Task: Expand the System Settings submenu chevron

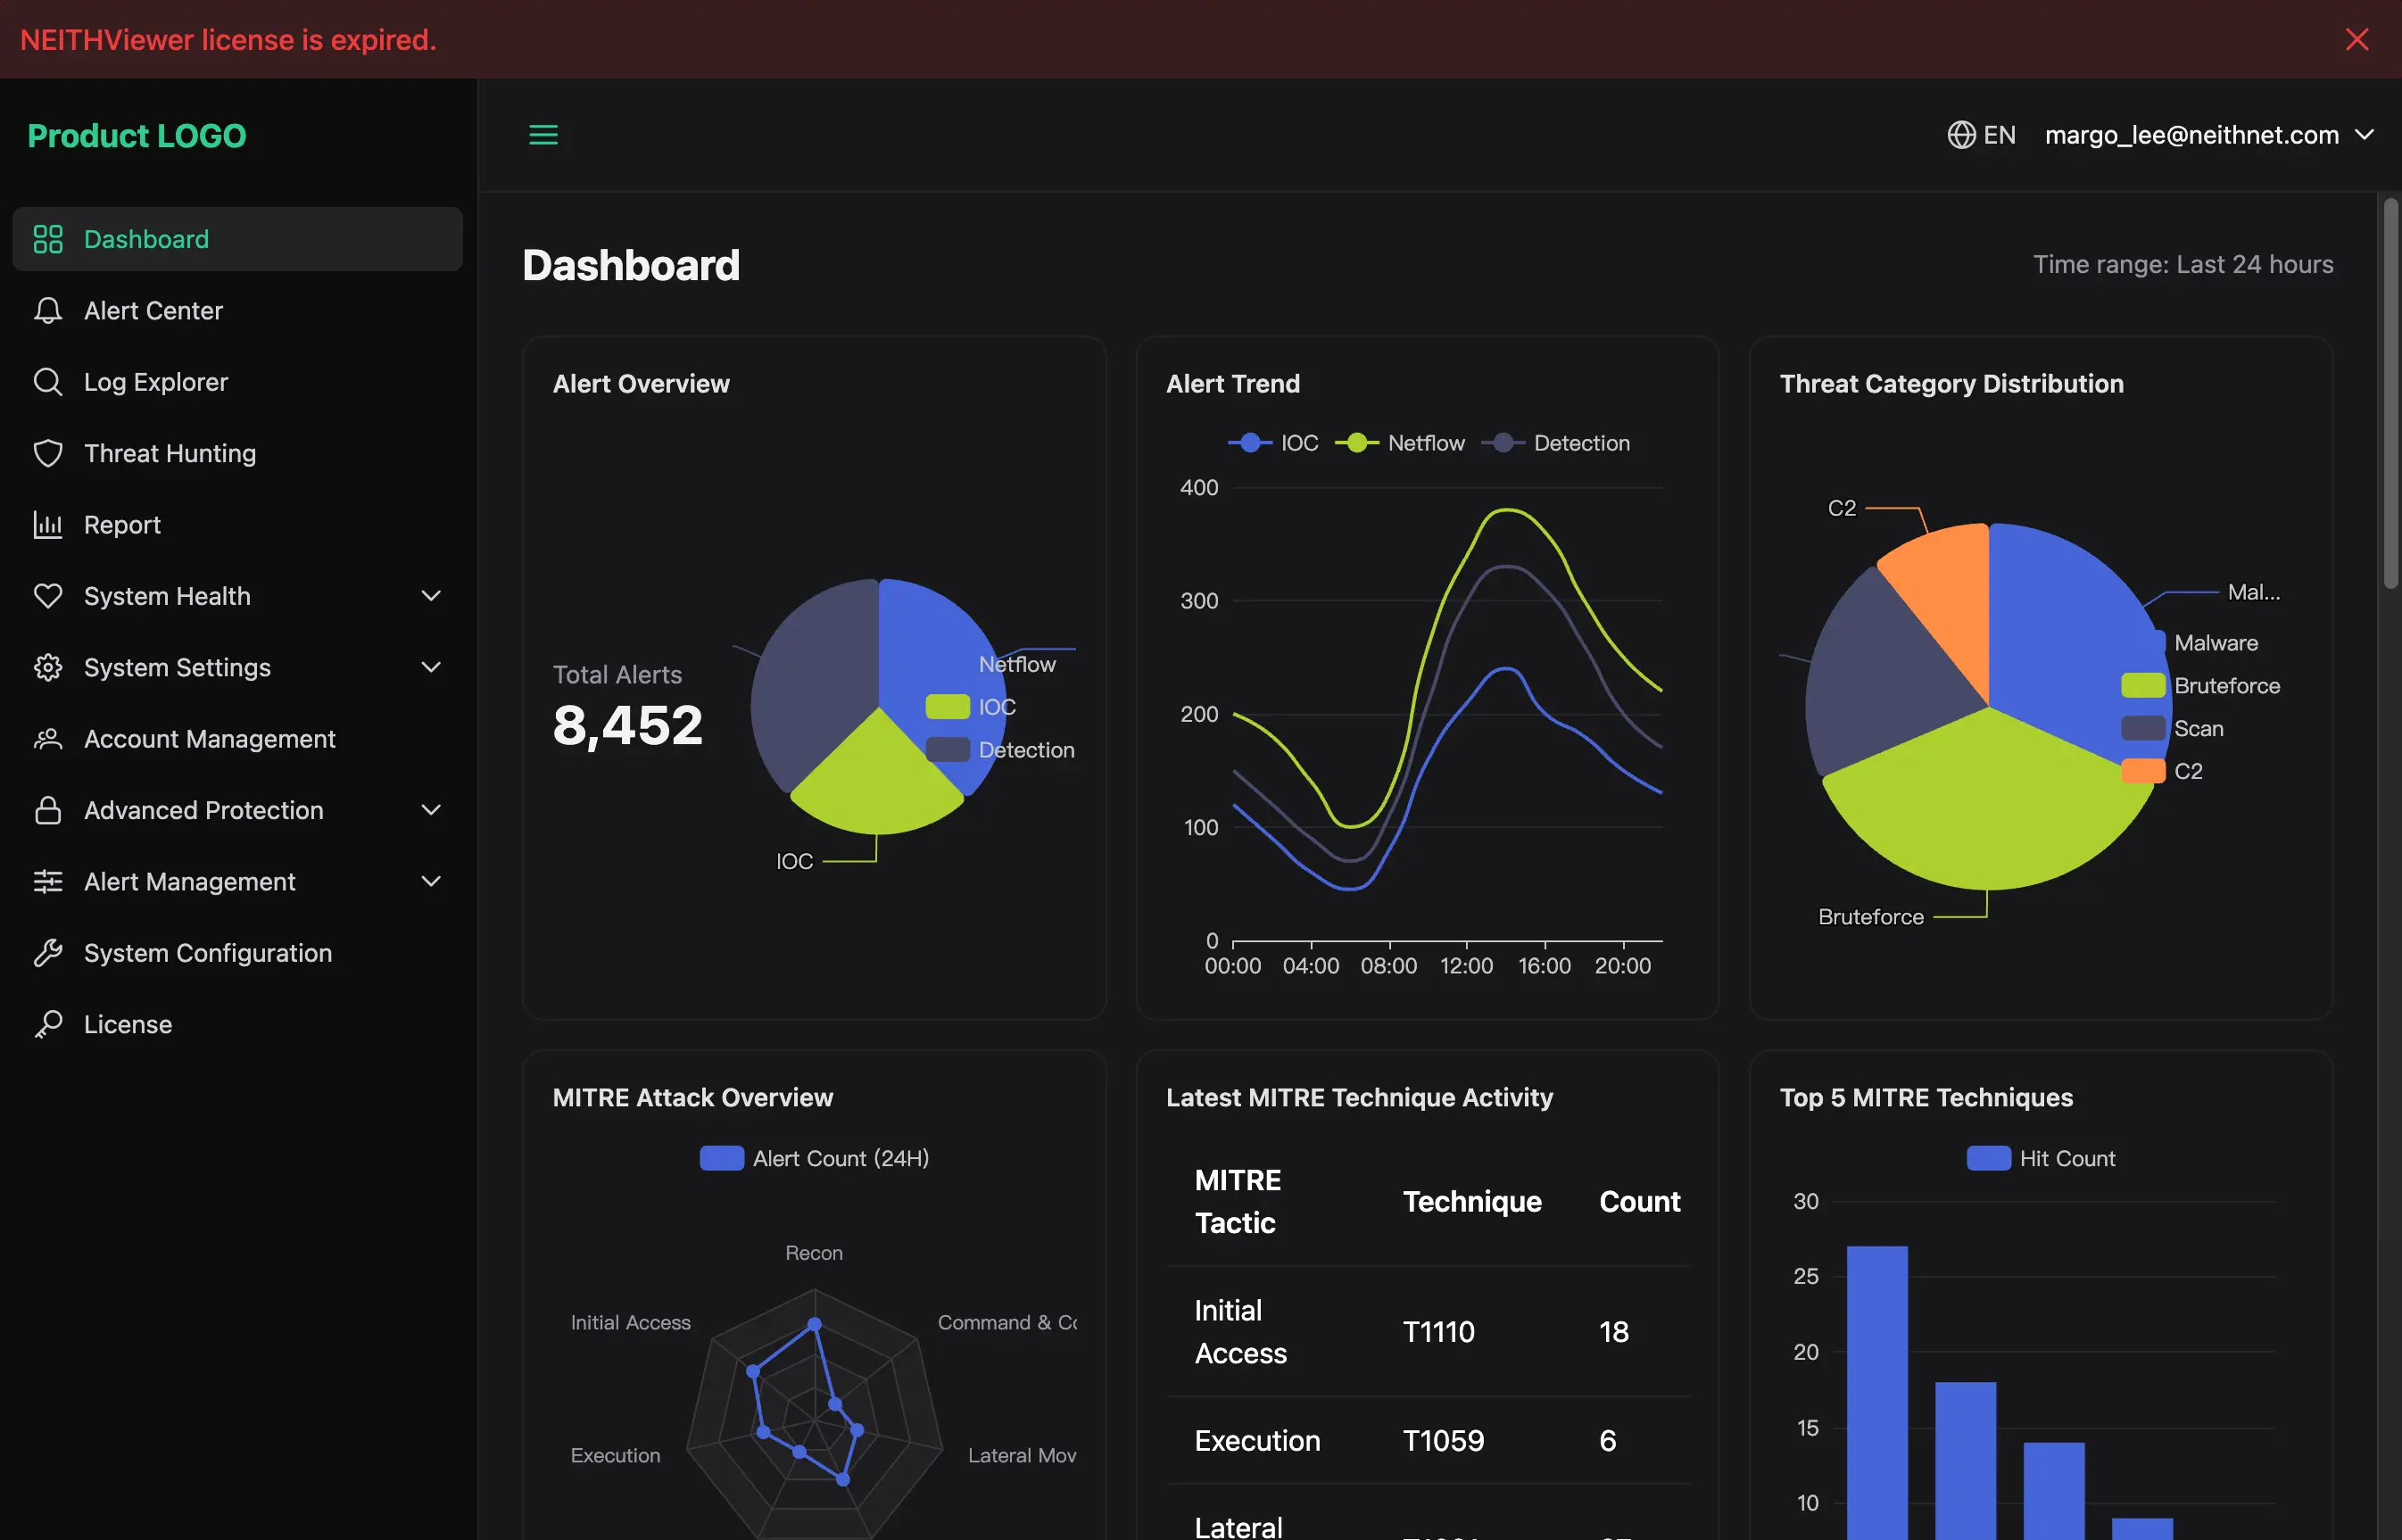Action: (x=431, y=667)
